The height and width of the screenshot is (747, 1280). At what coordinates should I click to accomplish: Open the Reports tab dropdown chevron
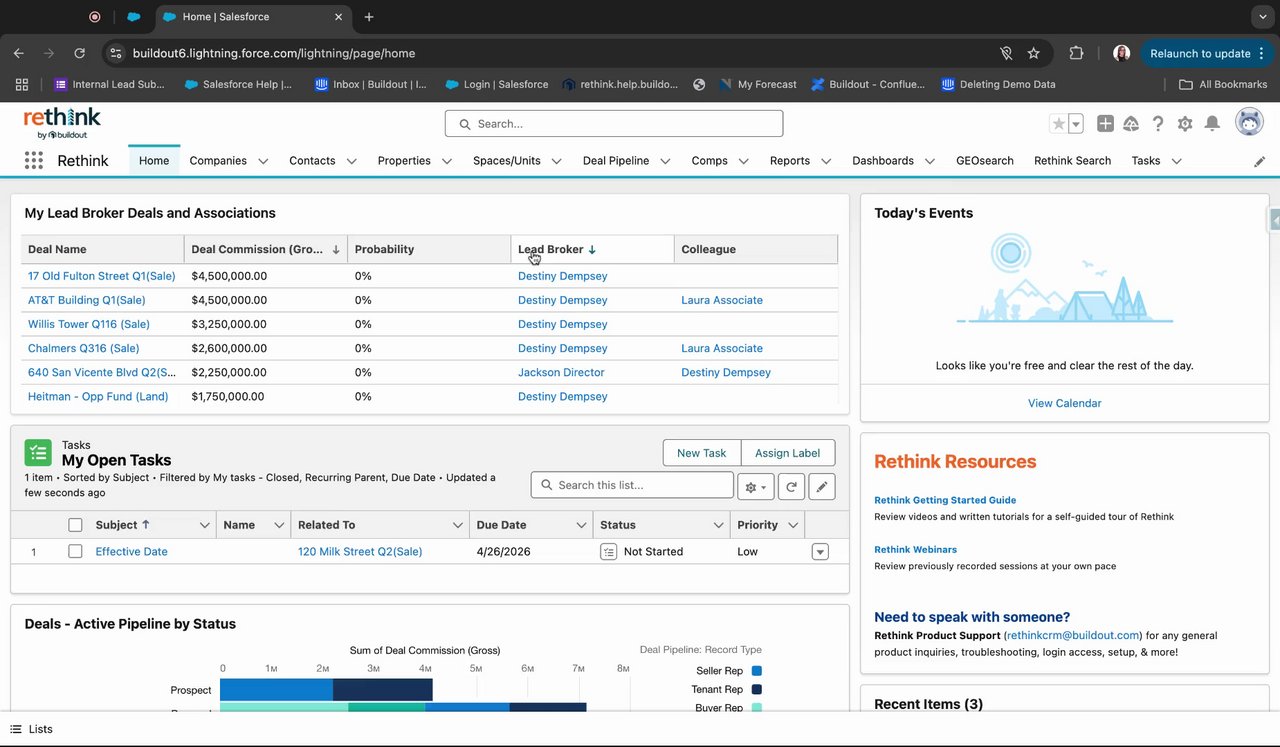coord(826,161)
